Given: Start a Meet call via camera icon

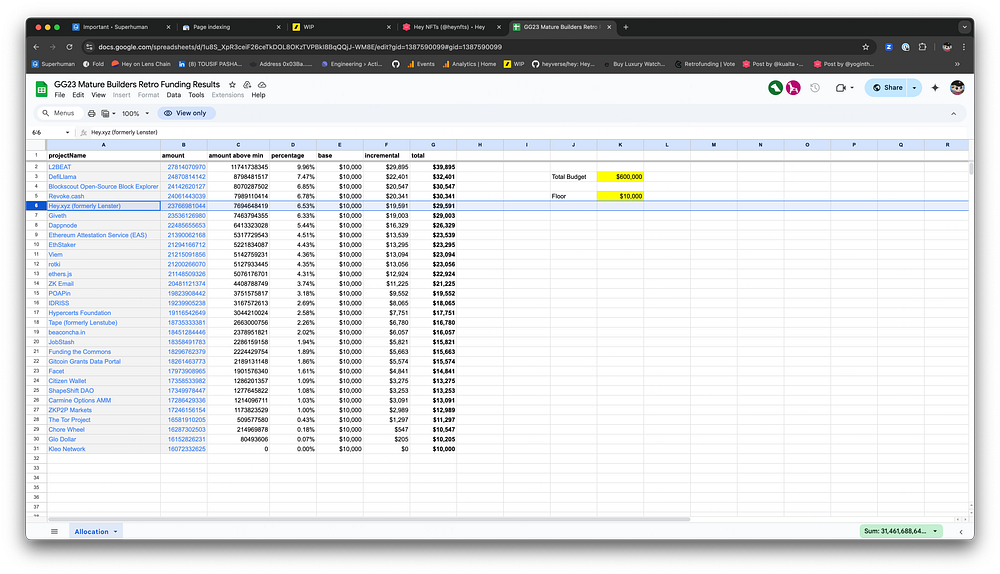Looking at the screenshot, I should click(x=841, y=88).
